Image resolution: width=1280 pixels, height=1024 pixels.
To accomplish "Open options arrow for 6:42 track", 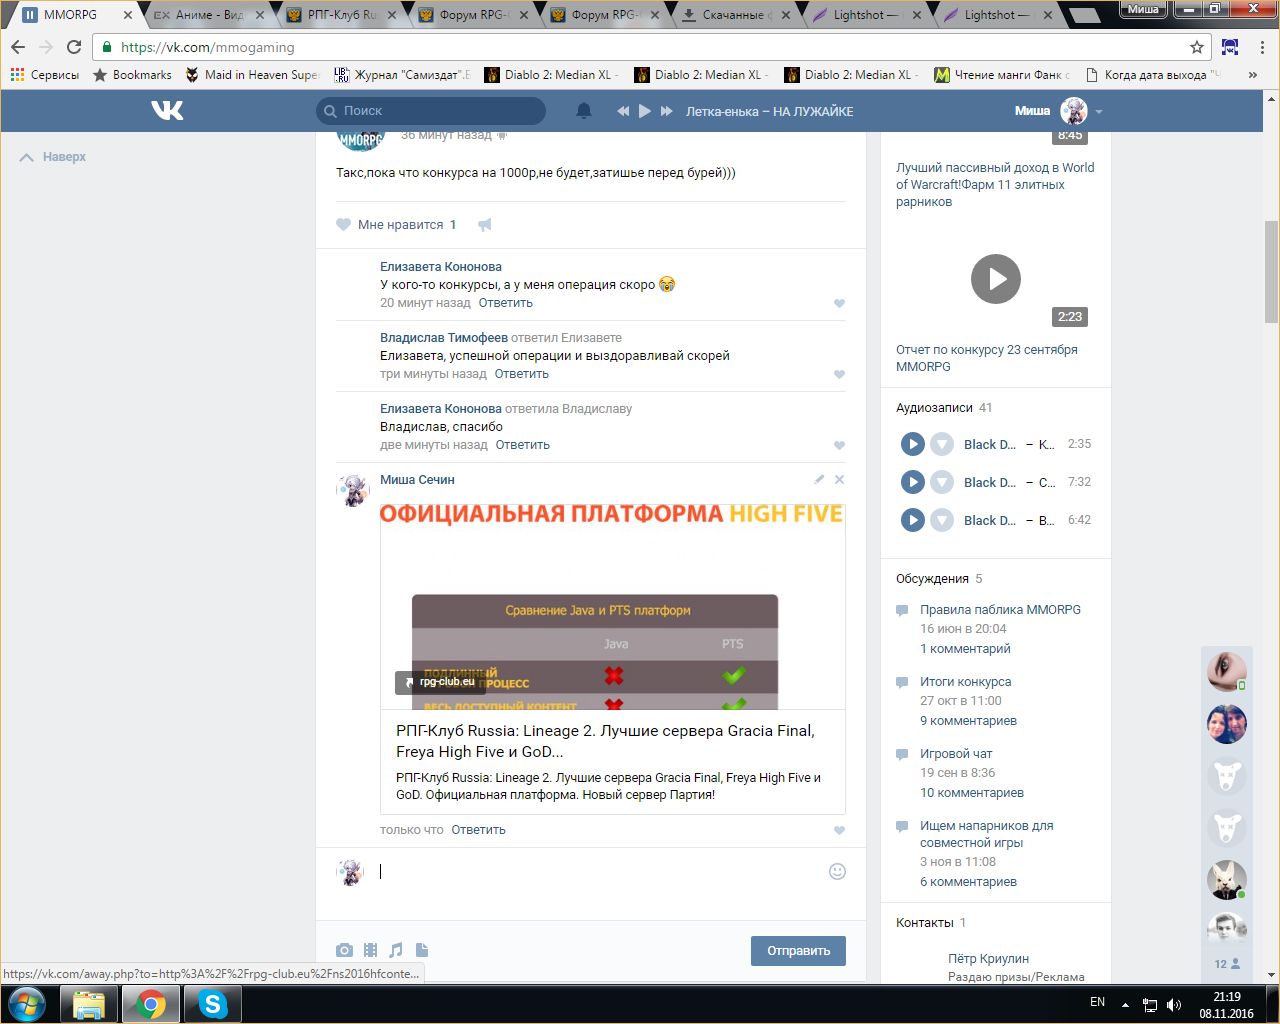I will click(942, 520).
